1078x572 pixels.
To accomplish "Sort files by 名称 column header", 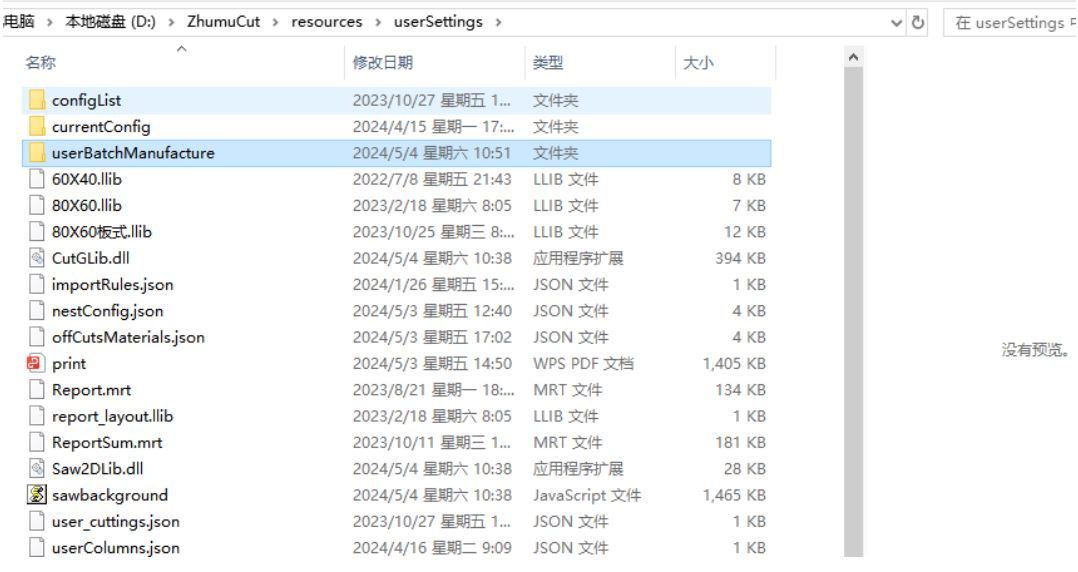I will tap(41, 63).
